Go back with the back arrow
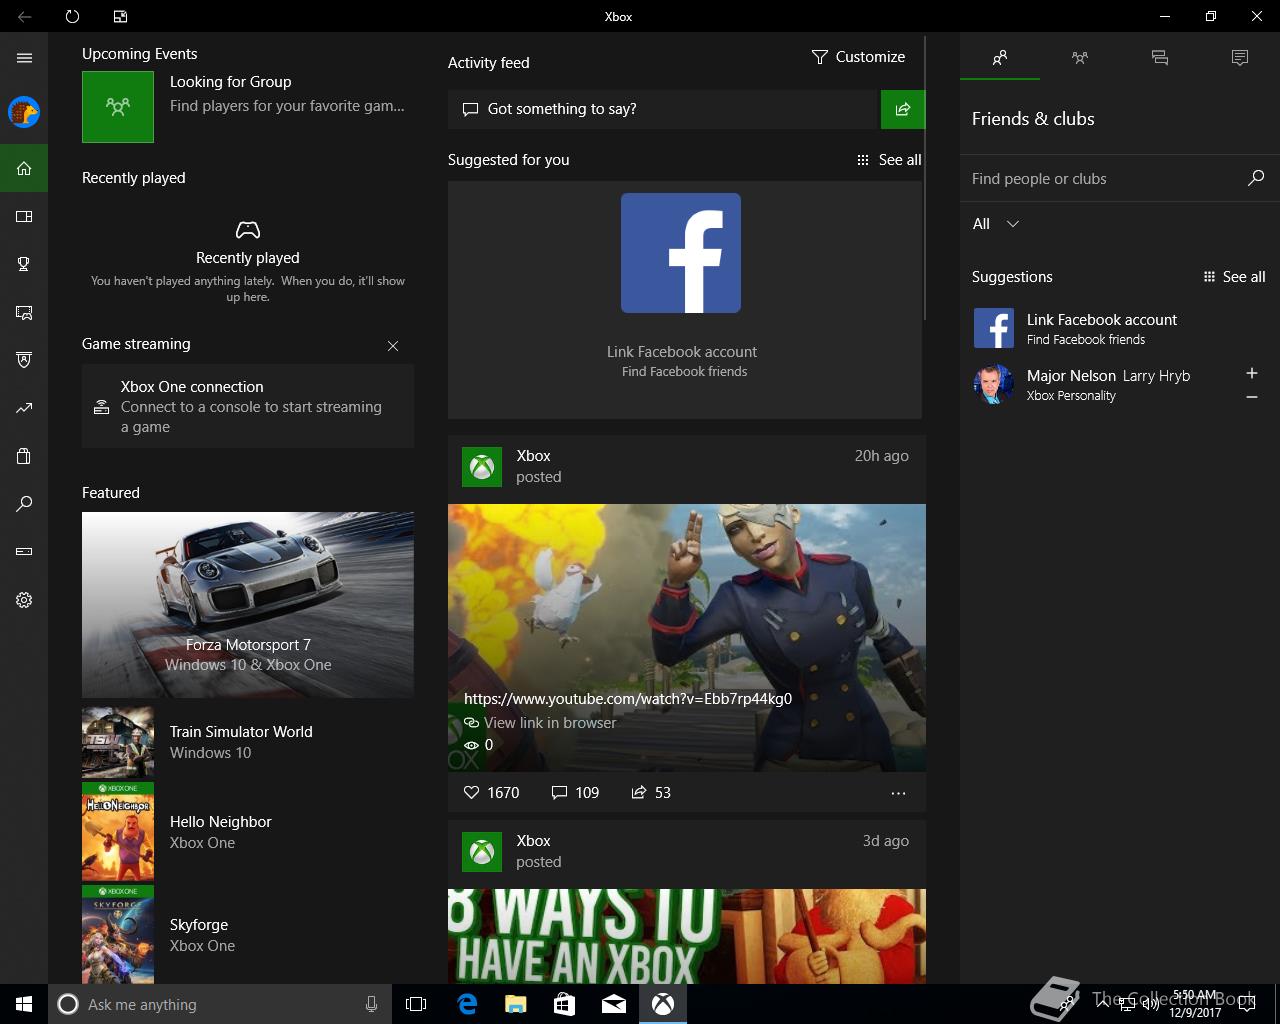Image resolution: width=1280 pixels, height=1024 pixels. [x=24, y=16]
